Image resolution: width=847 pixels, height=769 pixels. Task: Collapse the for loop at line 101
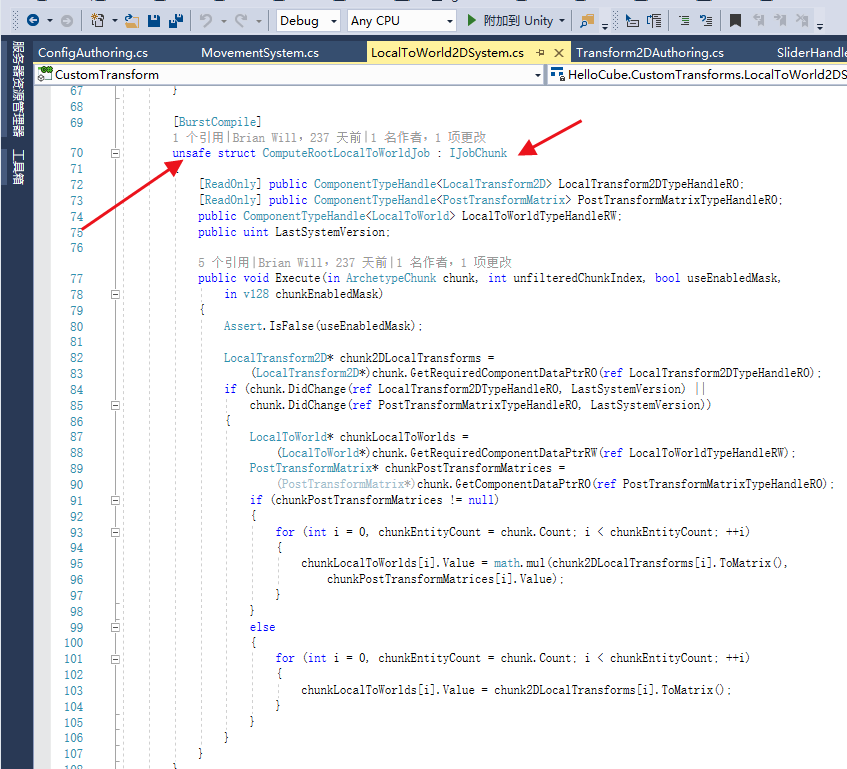click(x=115, y=659)
